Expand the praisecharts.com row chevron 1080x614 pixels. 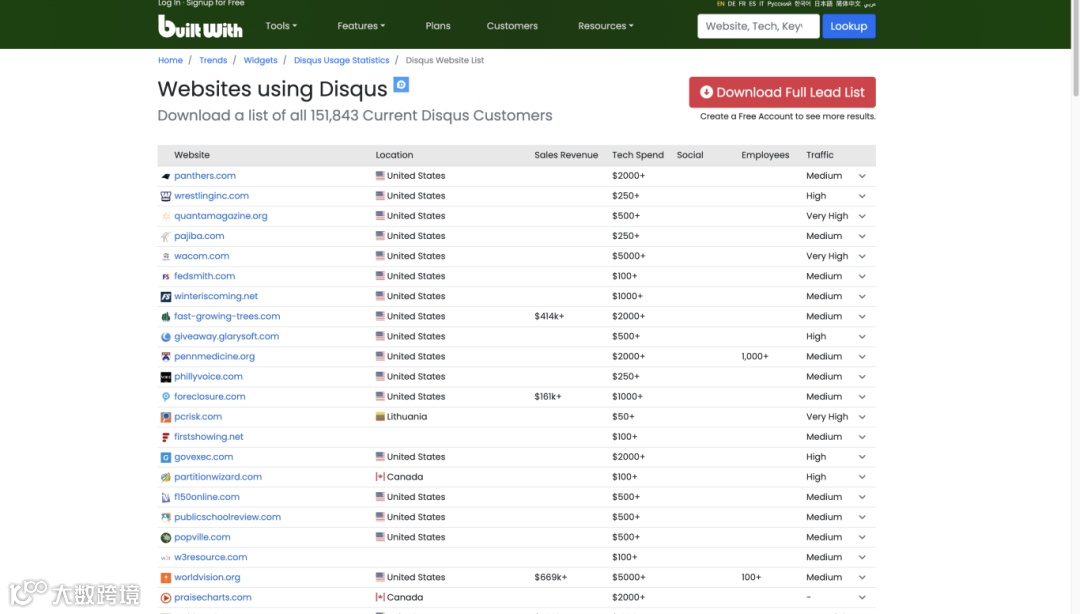(862, 597)
